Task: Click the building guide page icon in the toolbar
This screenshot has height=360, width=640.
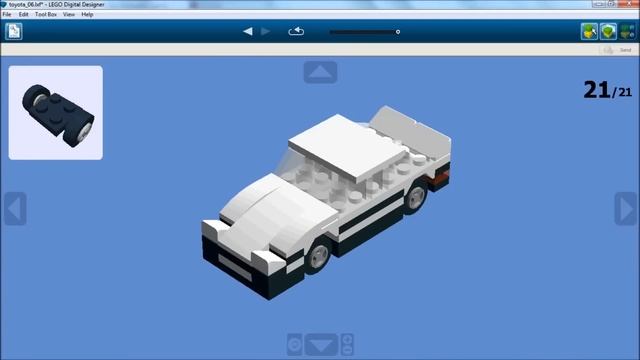Action: point(13,31)
